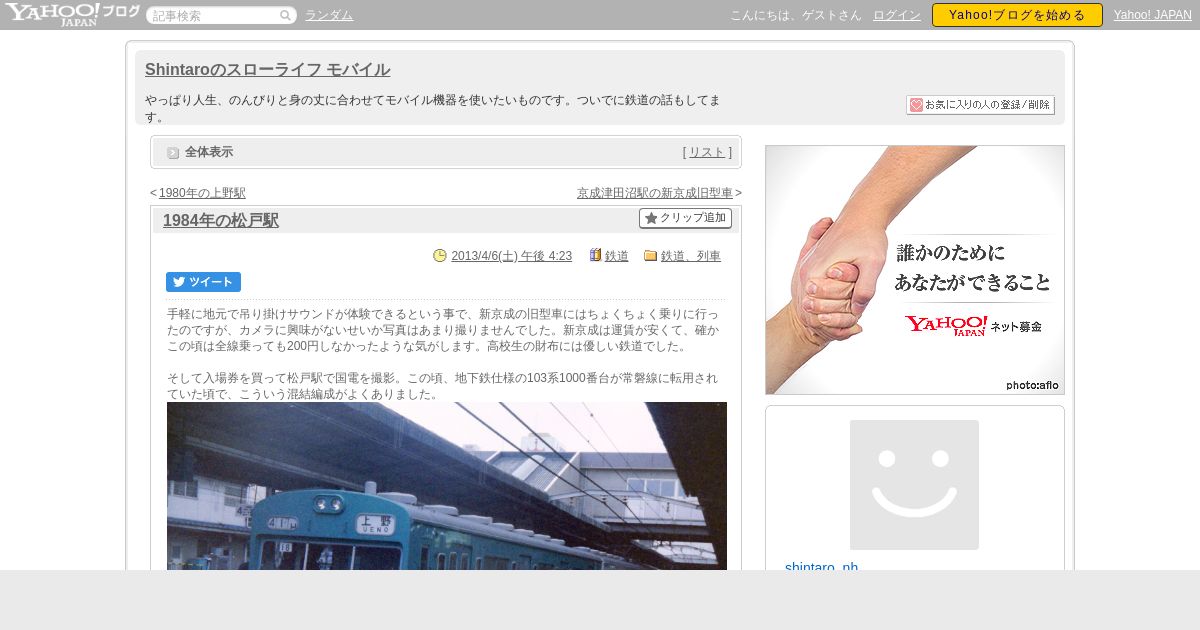This screenshot has width=1200, height=630.
Task: Open blog title Shintaroのスローライフ モバイル
Action: 267,70
